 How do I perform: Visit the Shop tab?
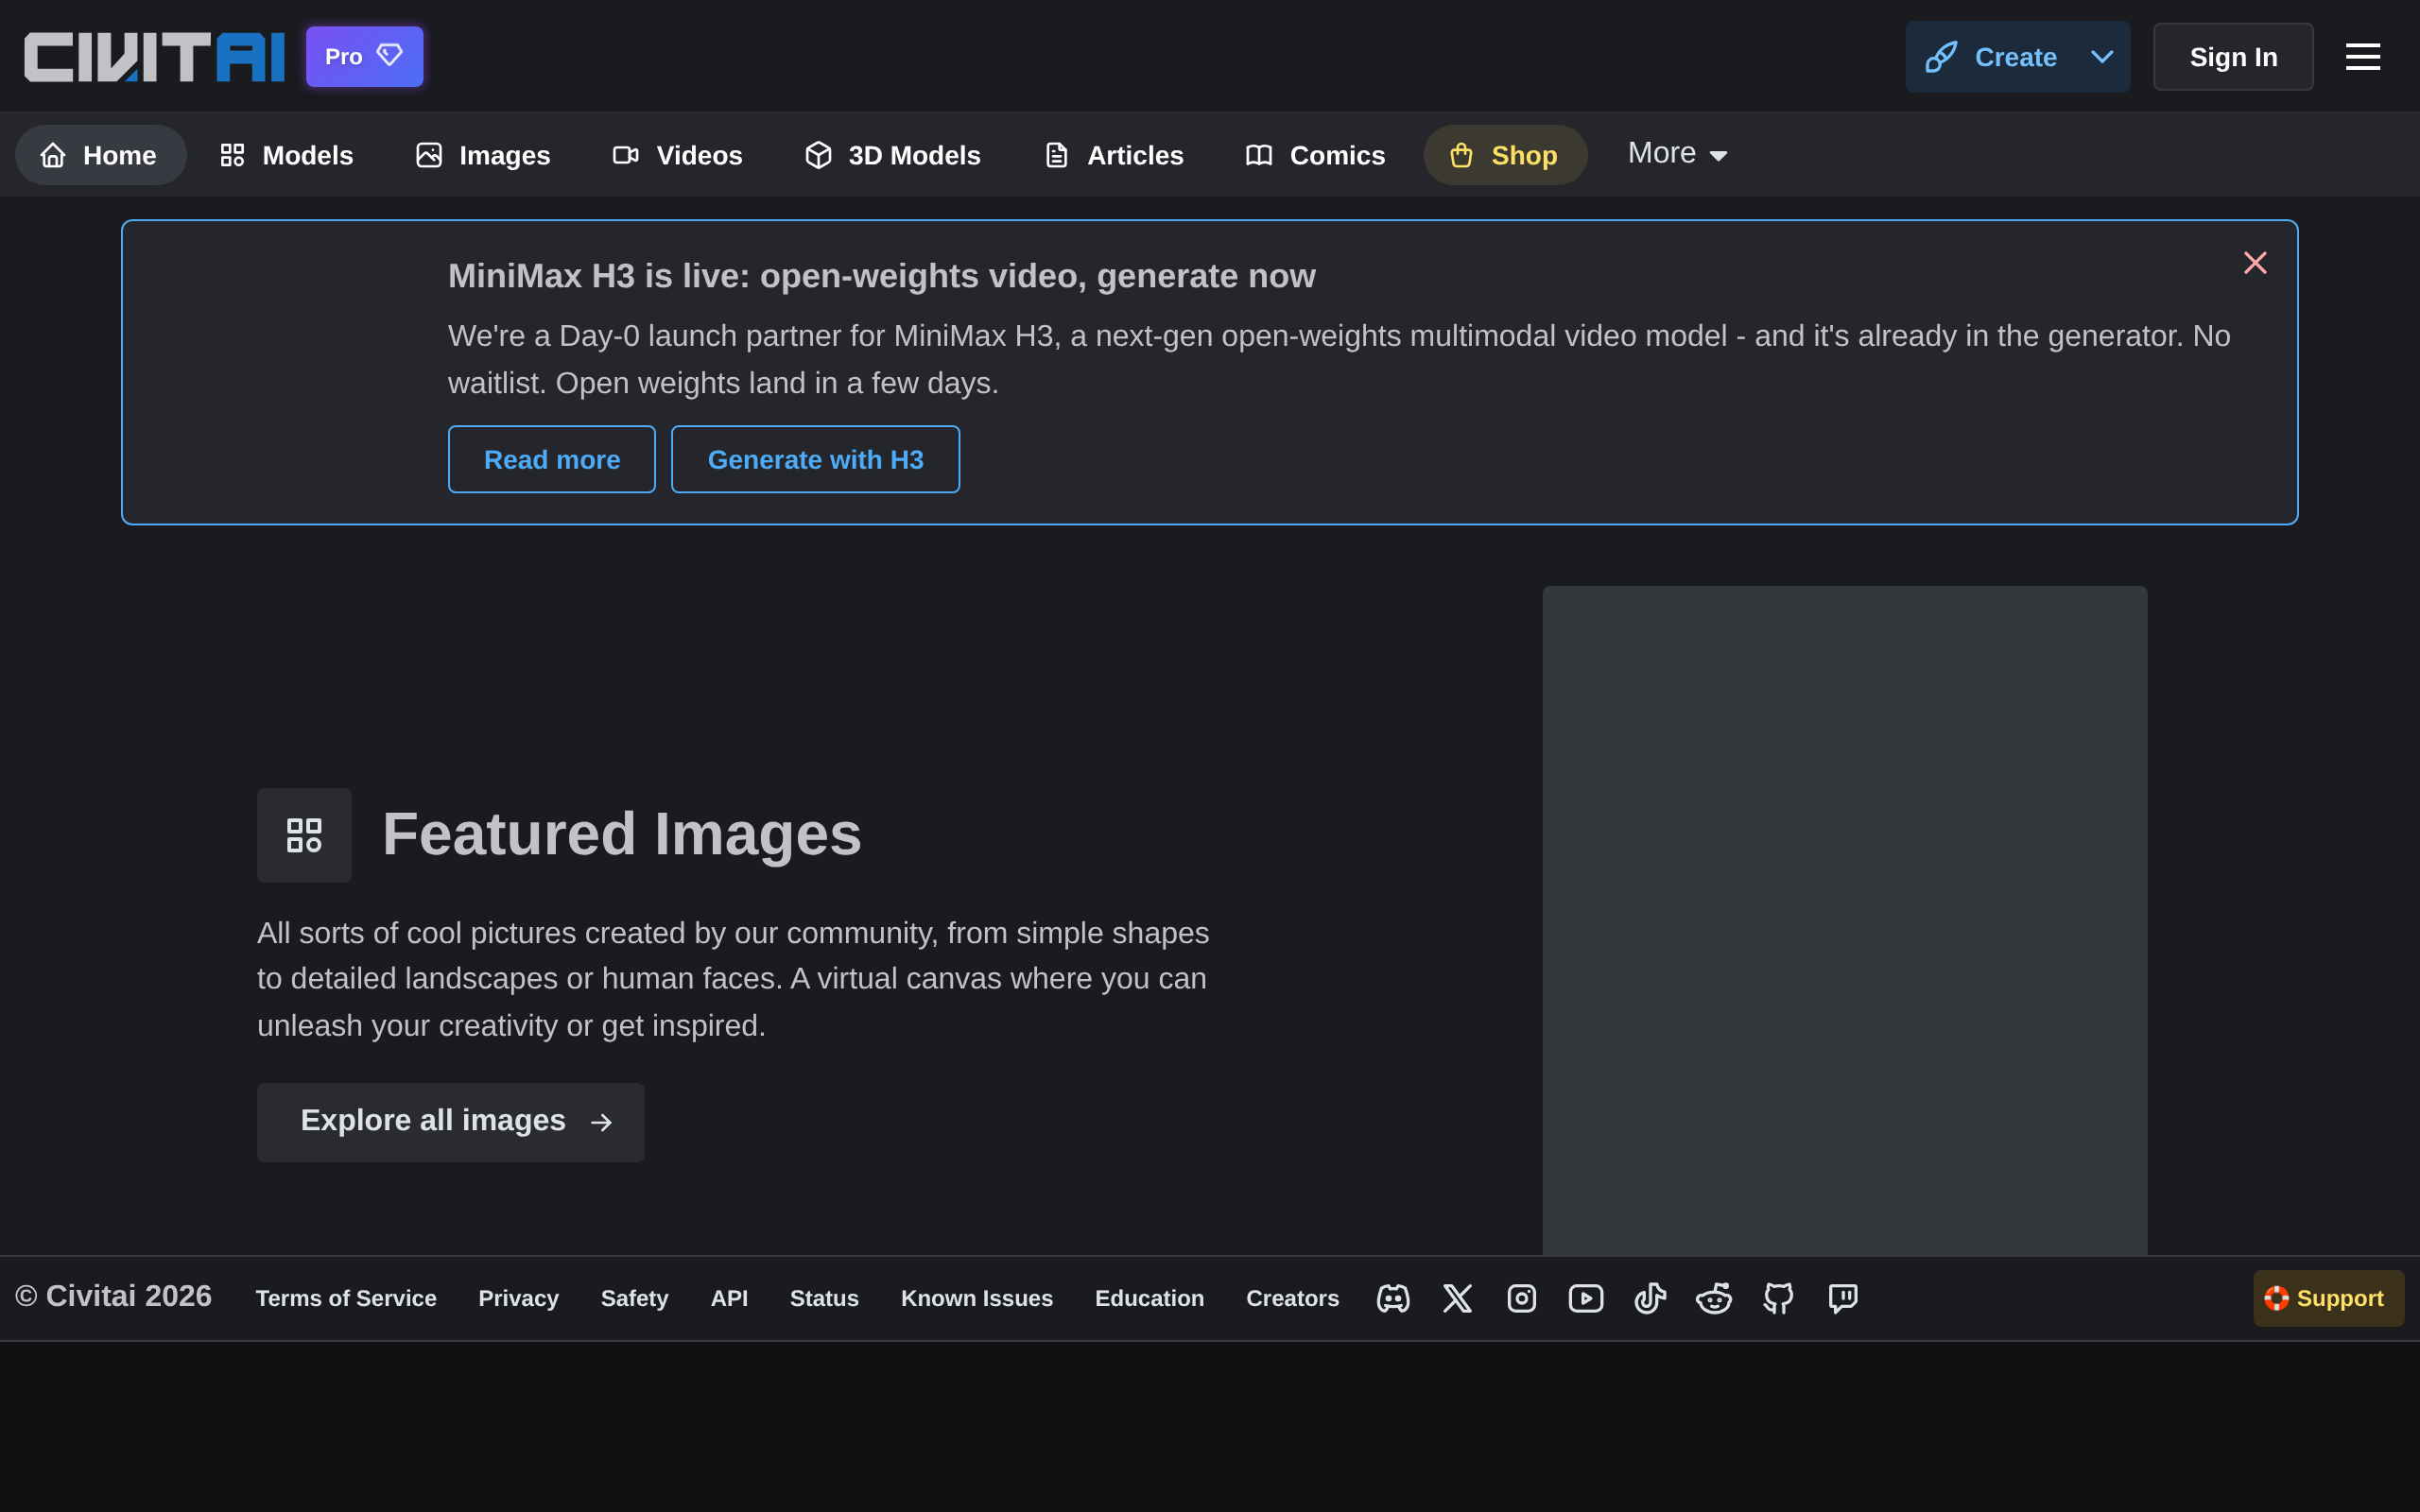[x=1505, y=155]
